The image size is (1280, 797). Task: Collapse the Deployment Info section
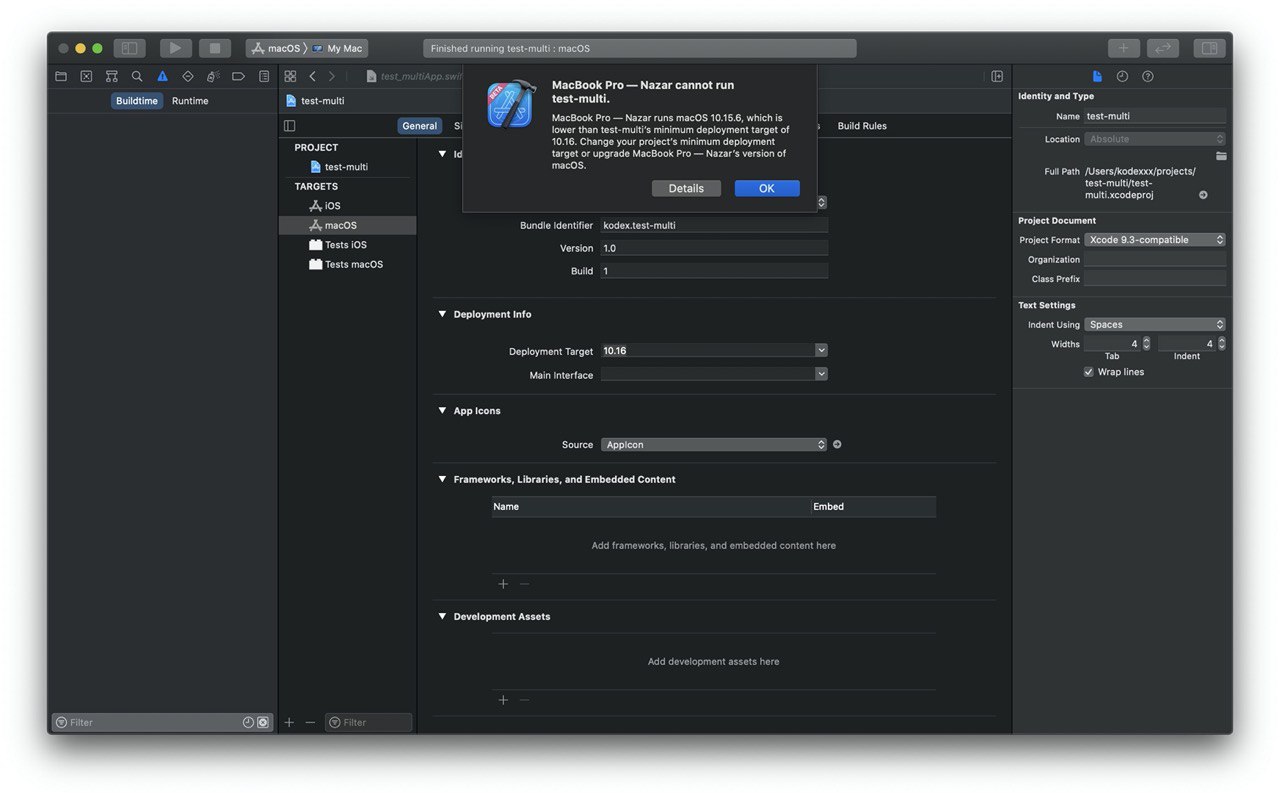(x=442, y=314)
